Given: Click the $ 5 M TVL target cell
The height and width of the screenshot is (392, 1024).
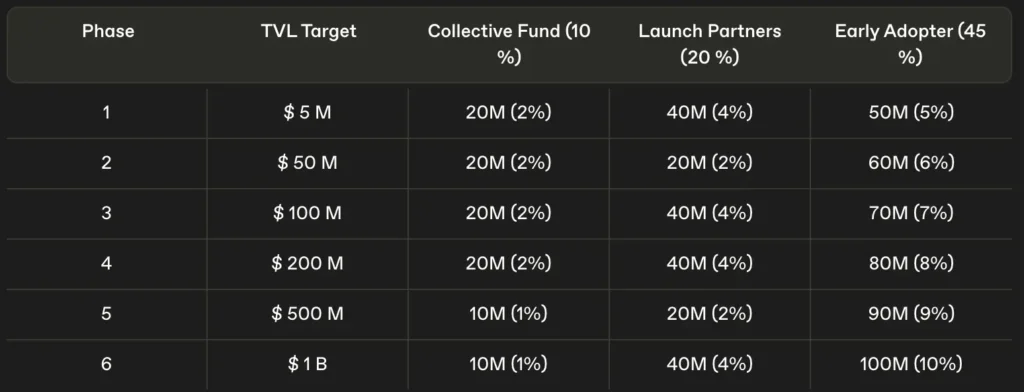Looking at the screenshot, I should 308,113.
